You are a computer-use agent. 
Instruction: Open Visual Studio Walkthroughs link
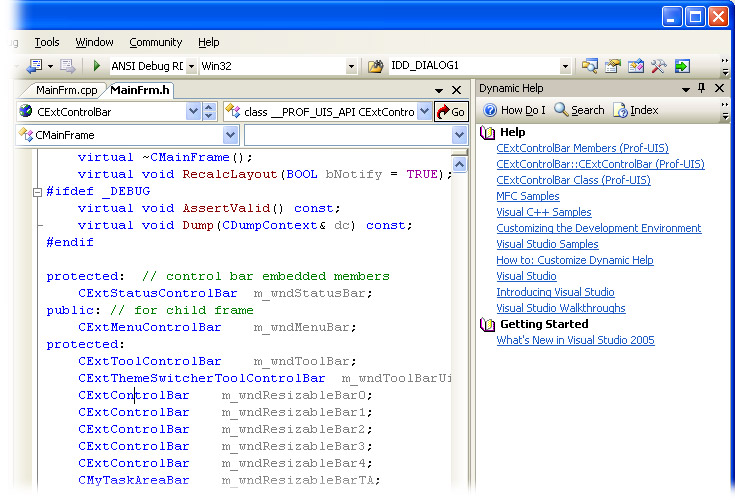coord(561,308)
